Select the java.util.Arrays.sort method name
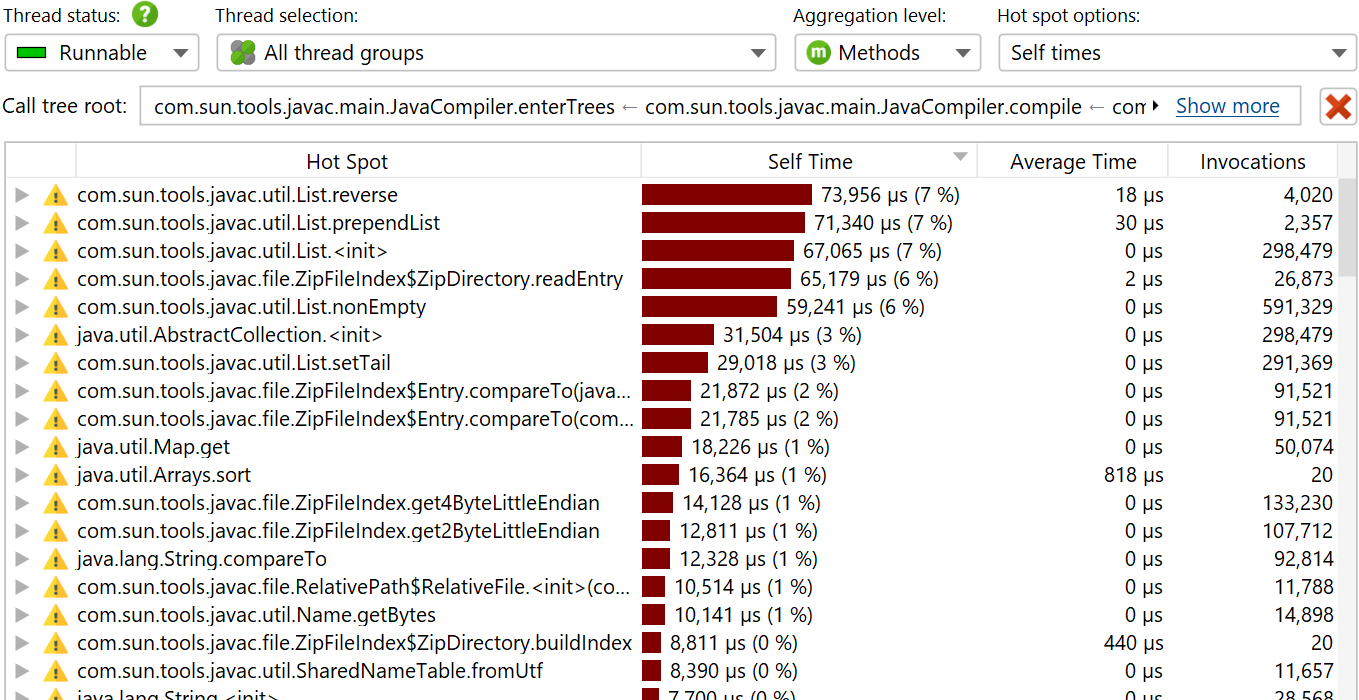 [164, 475]
